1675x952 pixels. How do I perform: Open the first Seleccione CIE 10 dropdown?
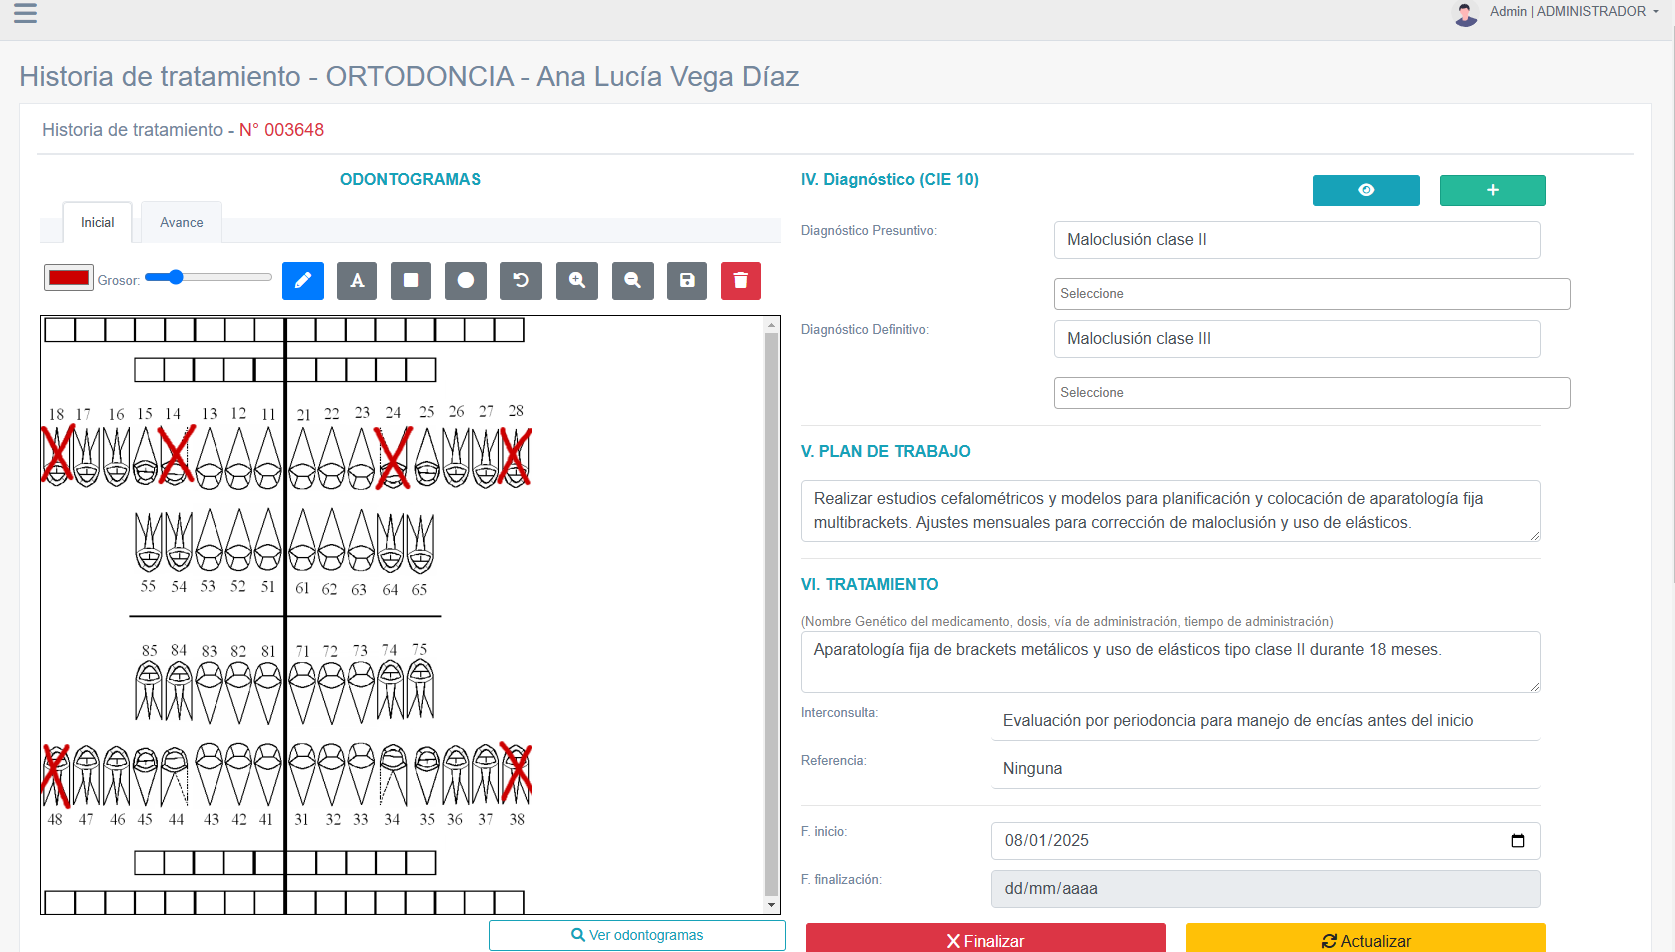click(1311, 293)
